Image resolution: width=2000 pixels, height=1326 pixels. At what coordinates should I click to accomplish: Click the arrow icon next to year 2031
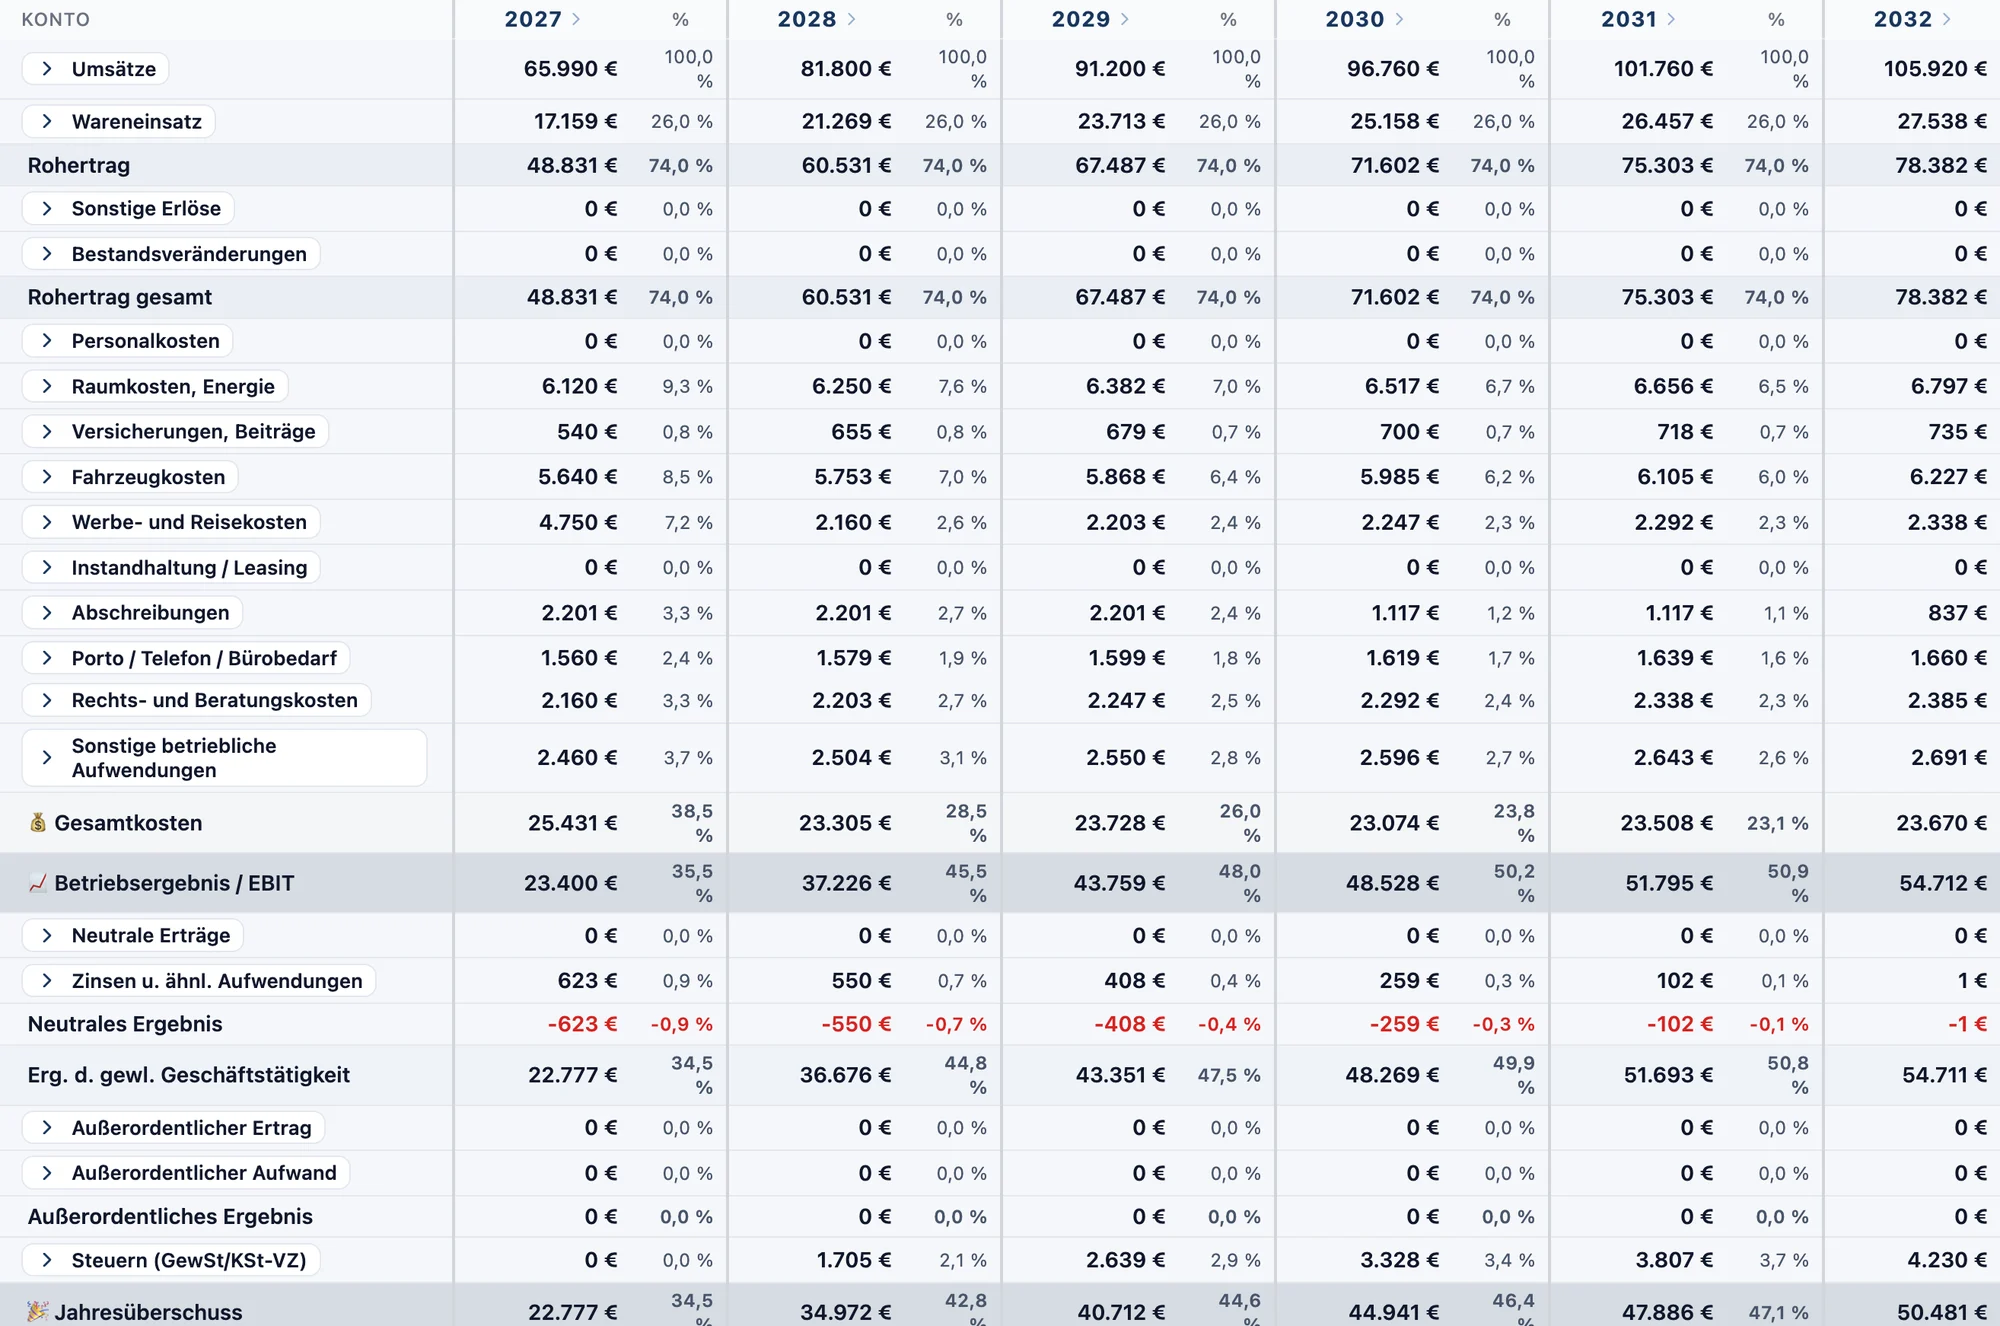[x=1671, y=19]
